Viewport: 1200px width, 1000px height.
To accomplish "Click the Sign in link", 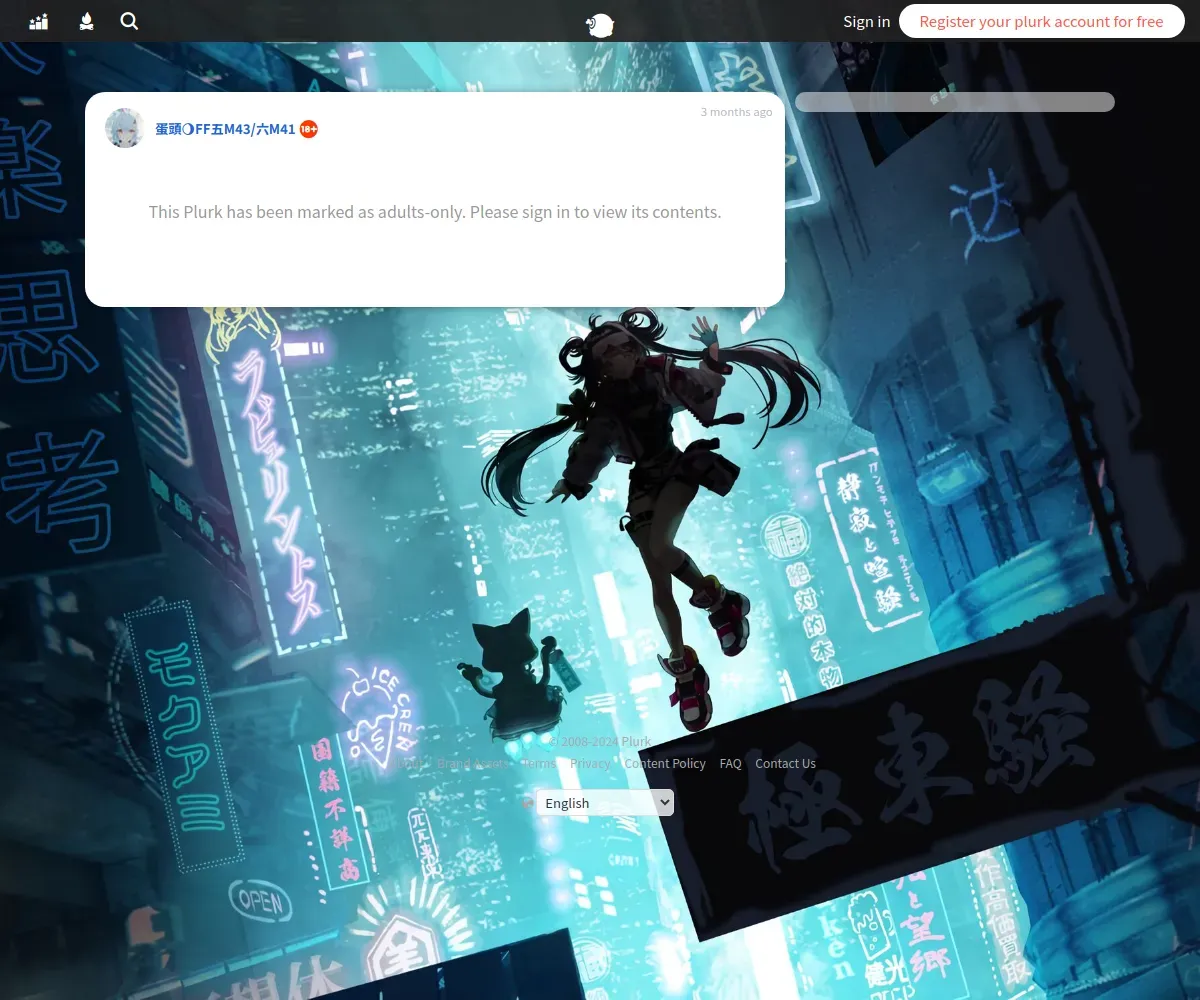I will [x=866, y=21].
